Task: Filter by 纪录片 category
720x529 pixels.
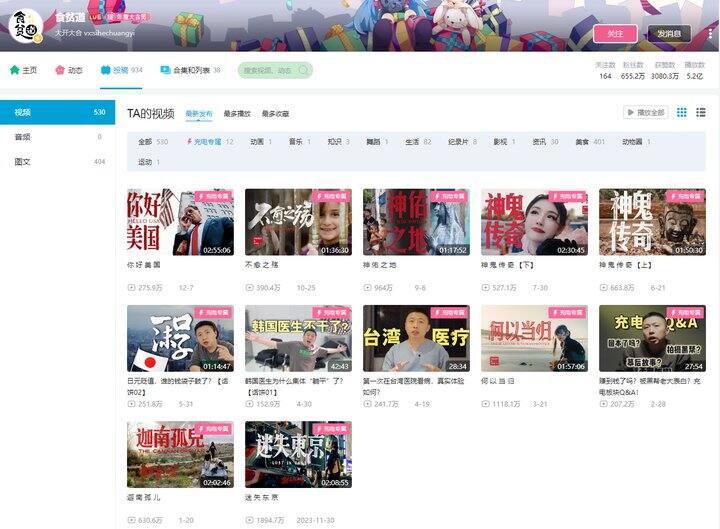Action: (462, 142)
